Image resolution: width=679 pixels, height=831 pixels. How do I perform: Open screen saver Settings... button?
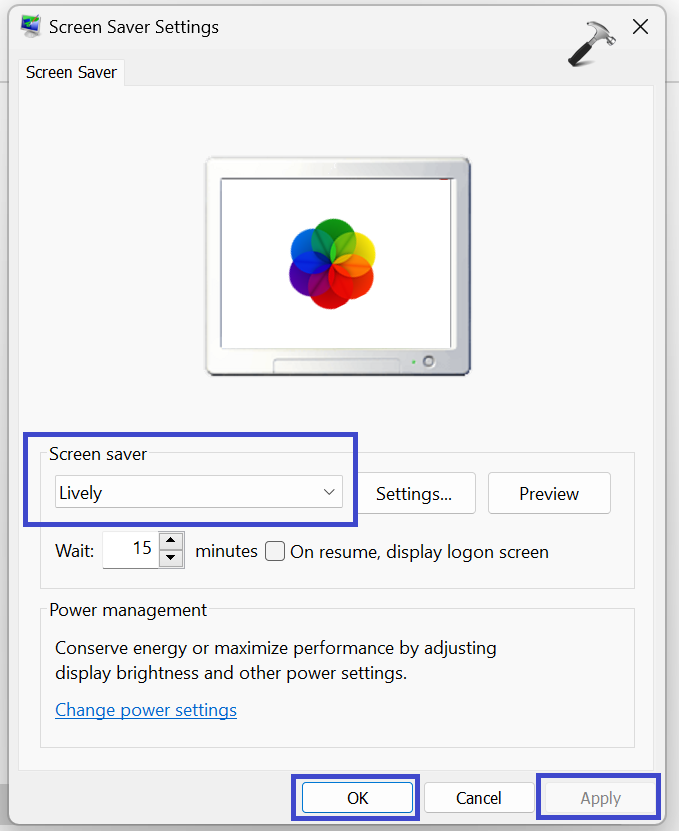pyautogui.click(x=413, y=493)
